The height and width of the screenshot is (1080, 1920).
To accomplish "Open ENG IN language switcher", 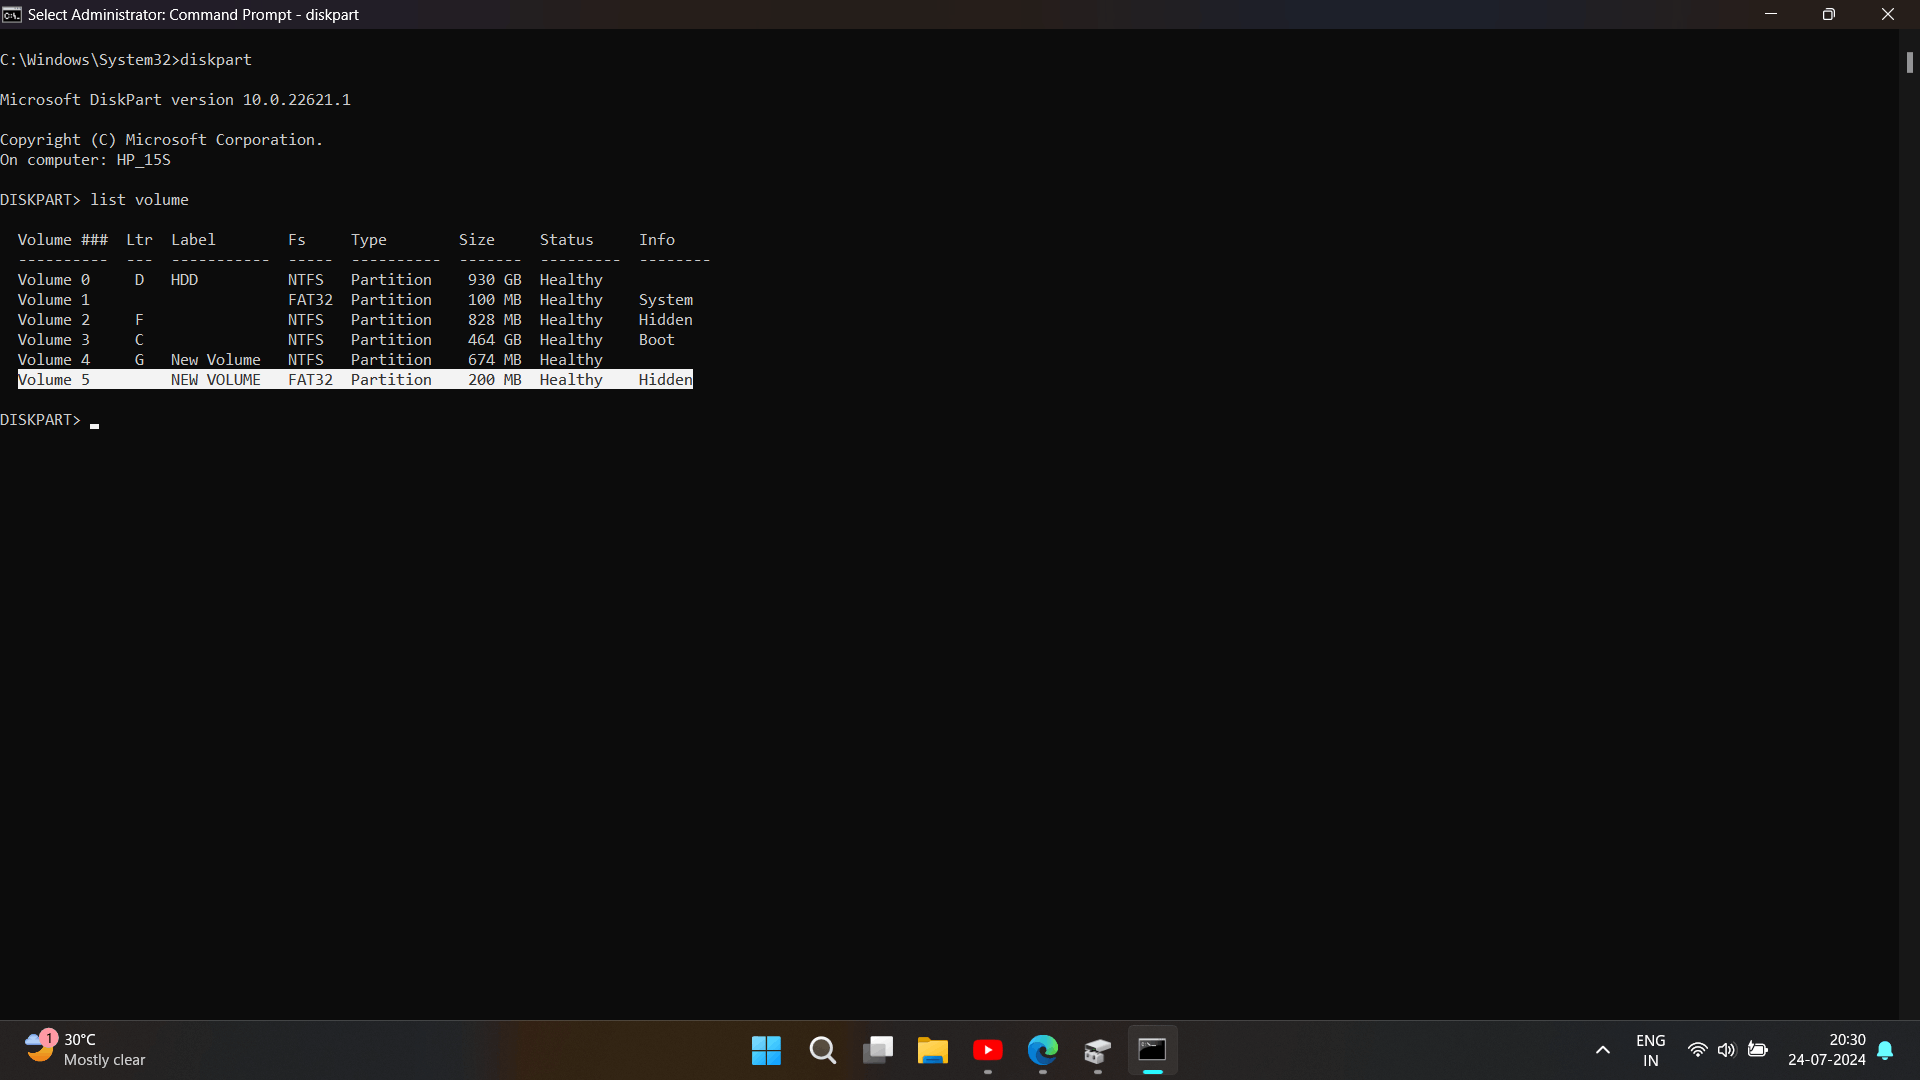I will (x=1651, y=1050).
